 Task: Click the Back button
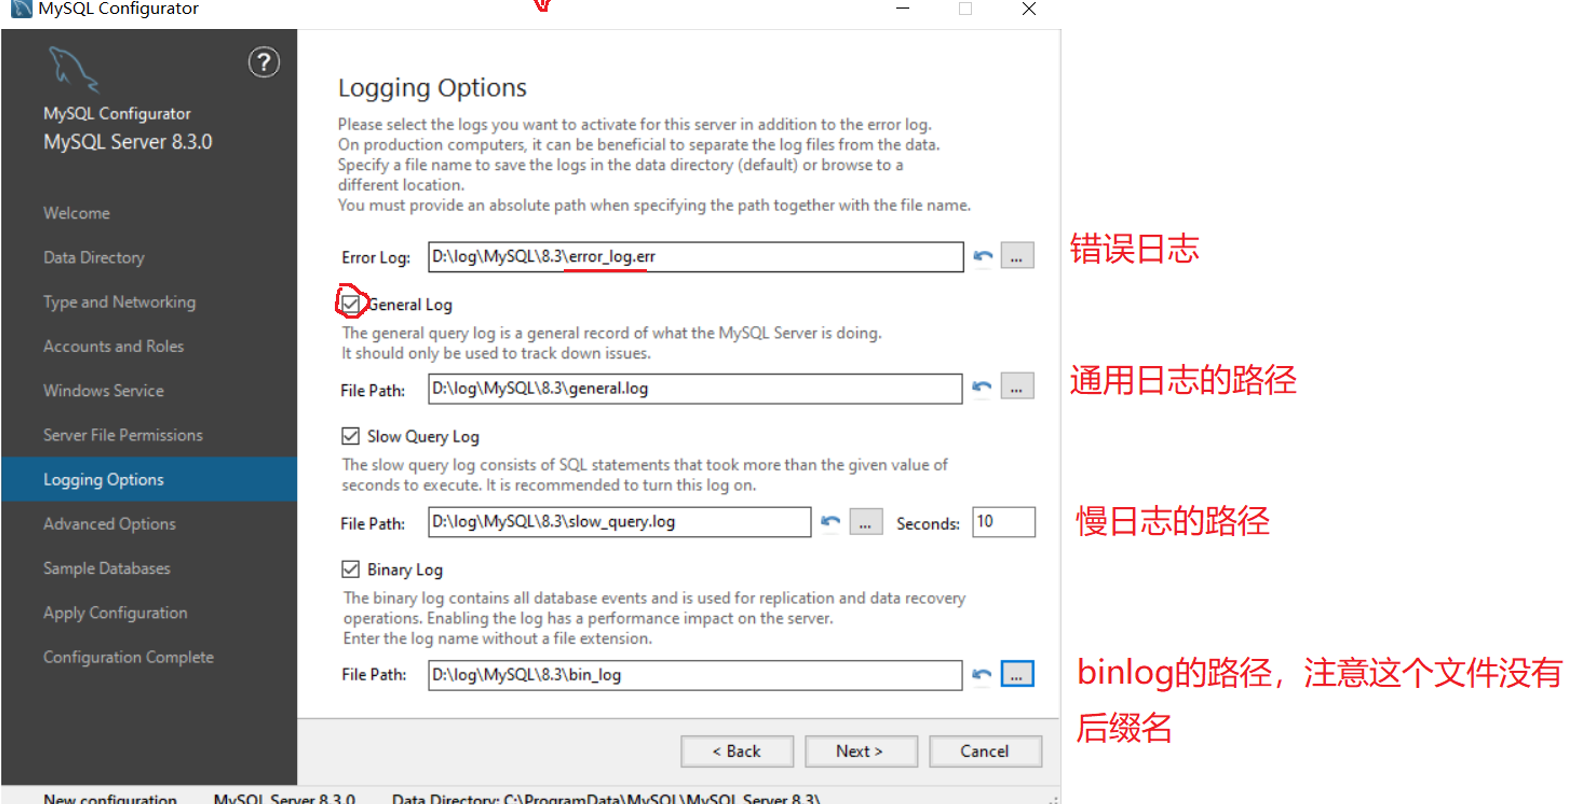point(737,751)
